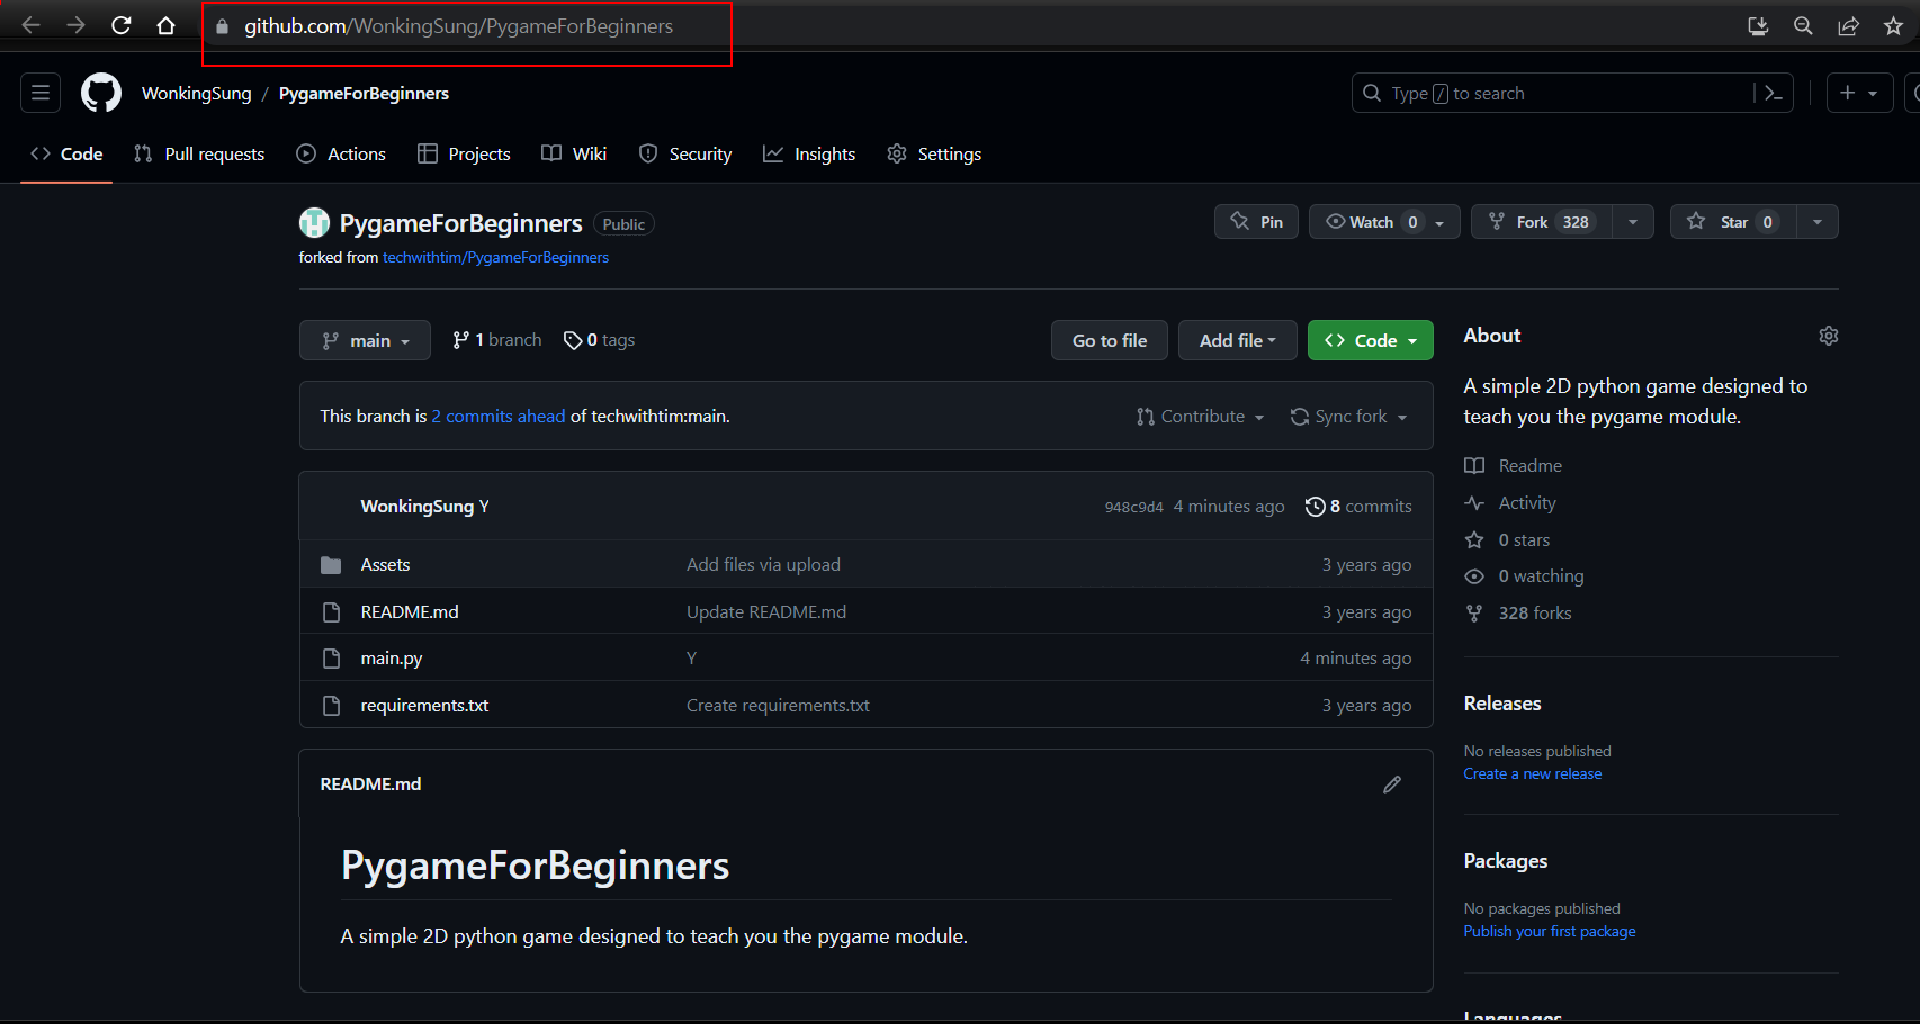Open the main.py file
The image size is (1920, 1024).
click(391, 659)
